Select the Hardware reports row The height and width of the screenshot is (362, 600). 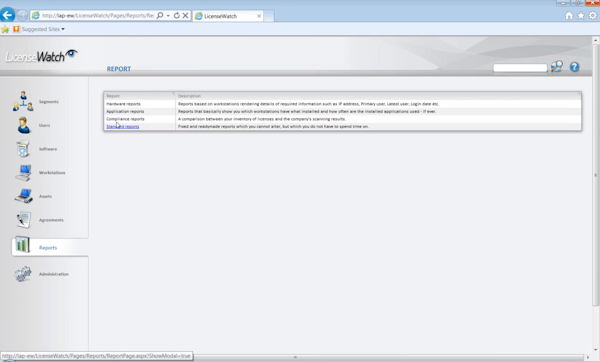pyautogui.click(x=342, y=104)
